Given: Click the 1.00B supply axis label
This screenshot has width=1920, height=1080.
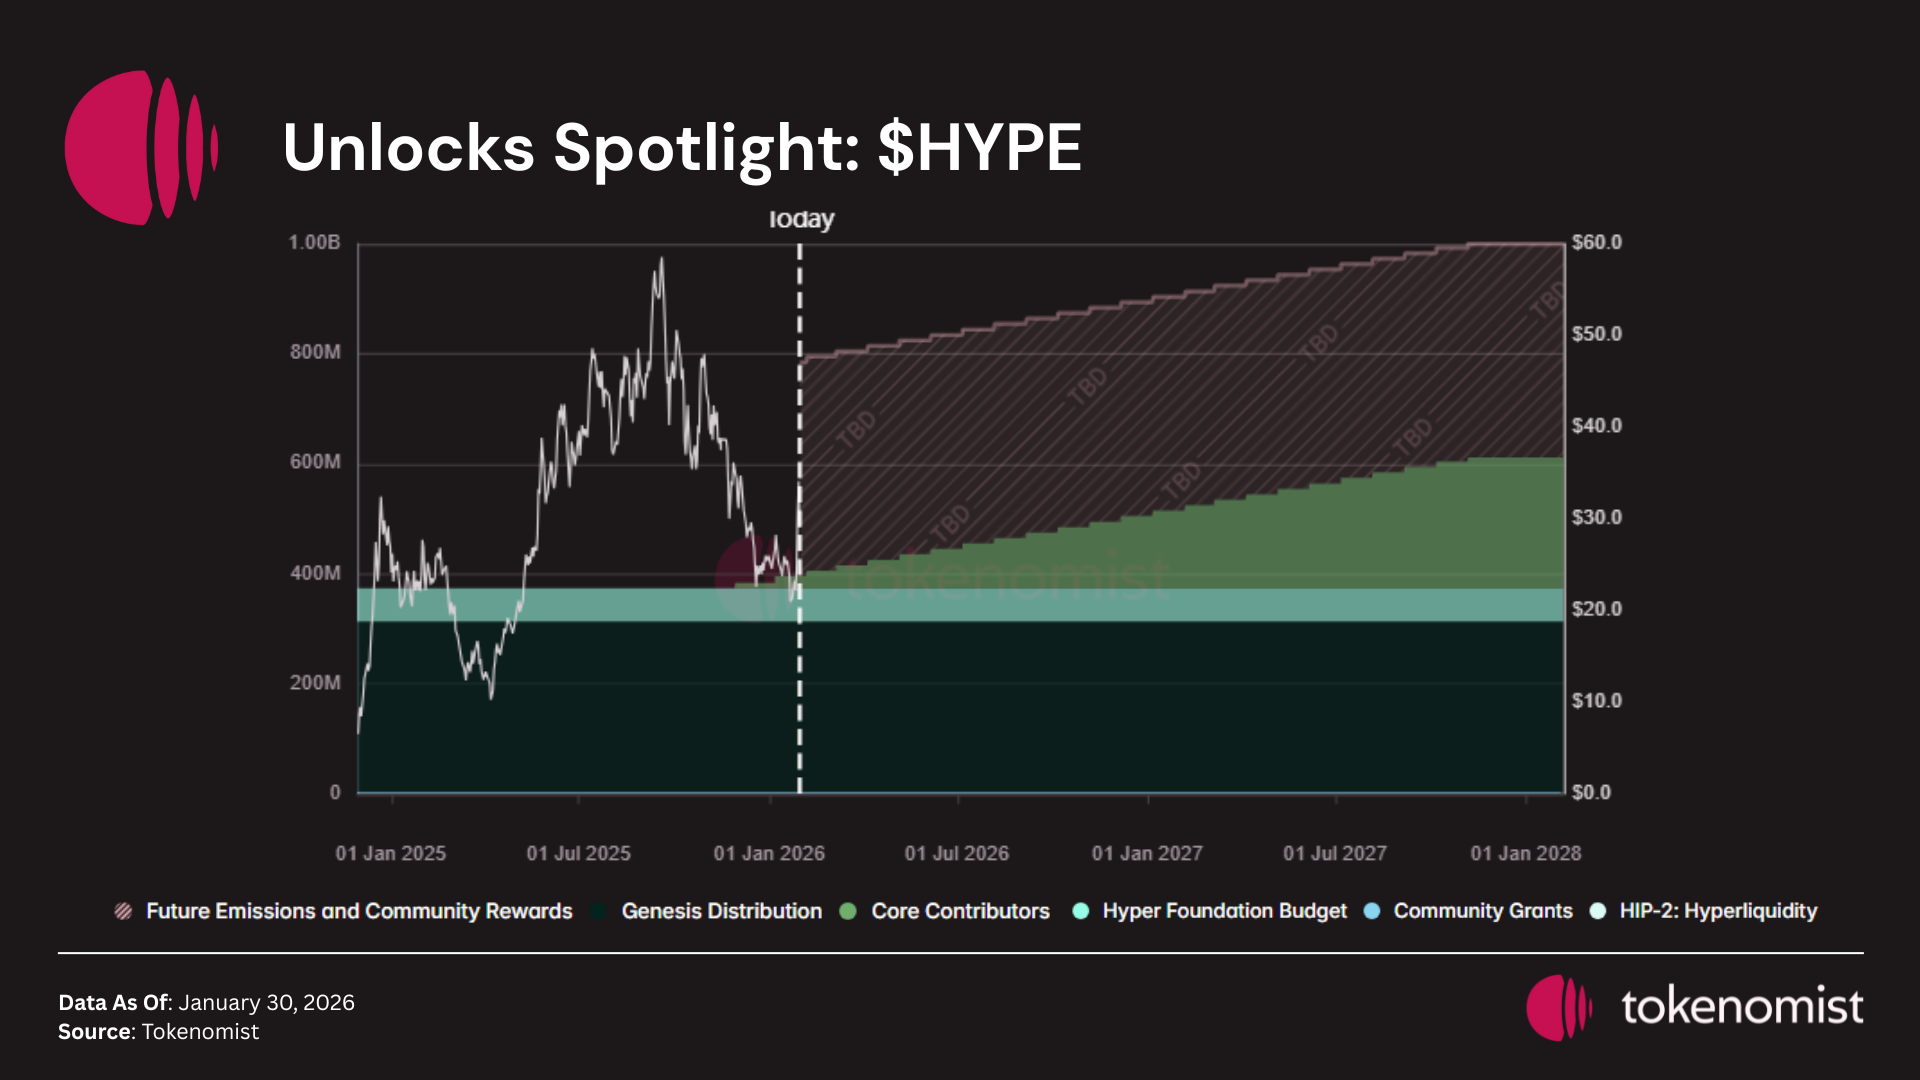Looking at the screenshot, I should 314,242.
